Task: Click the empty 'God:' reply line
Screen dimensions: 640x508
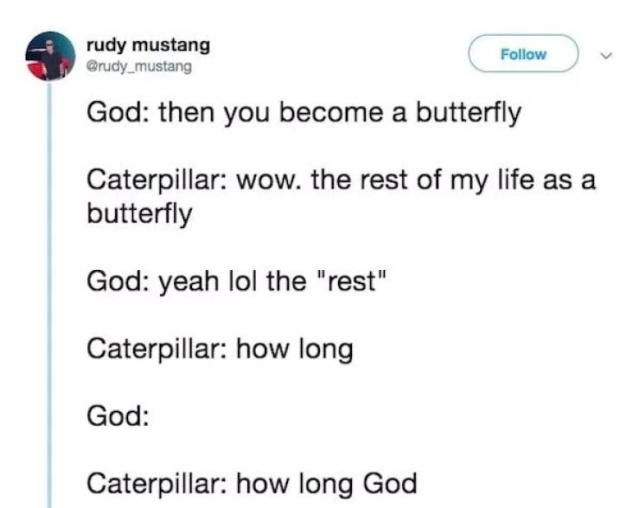Action: [x=118, y=416]
